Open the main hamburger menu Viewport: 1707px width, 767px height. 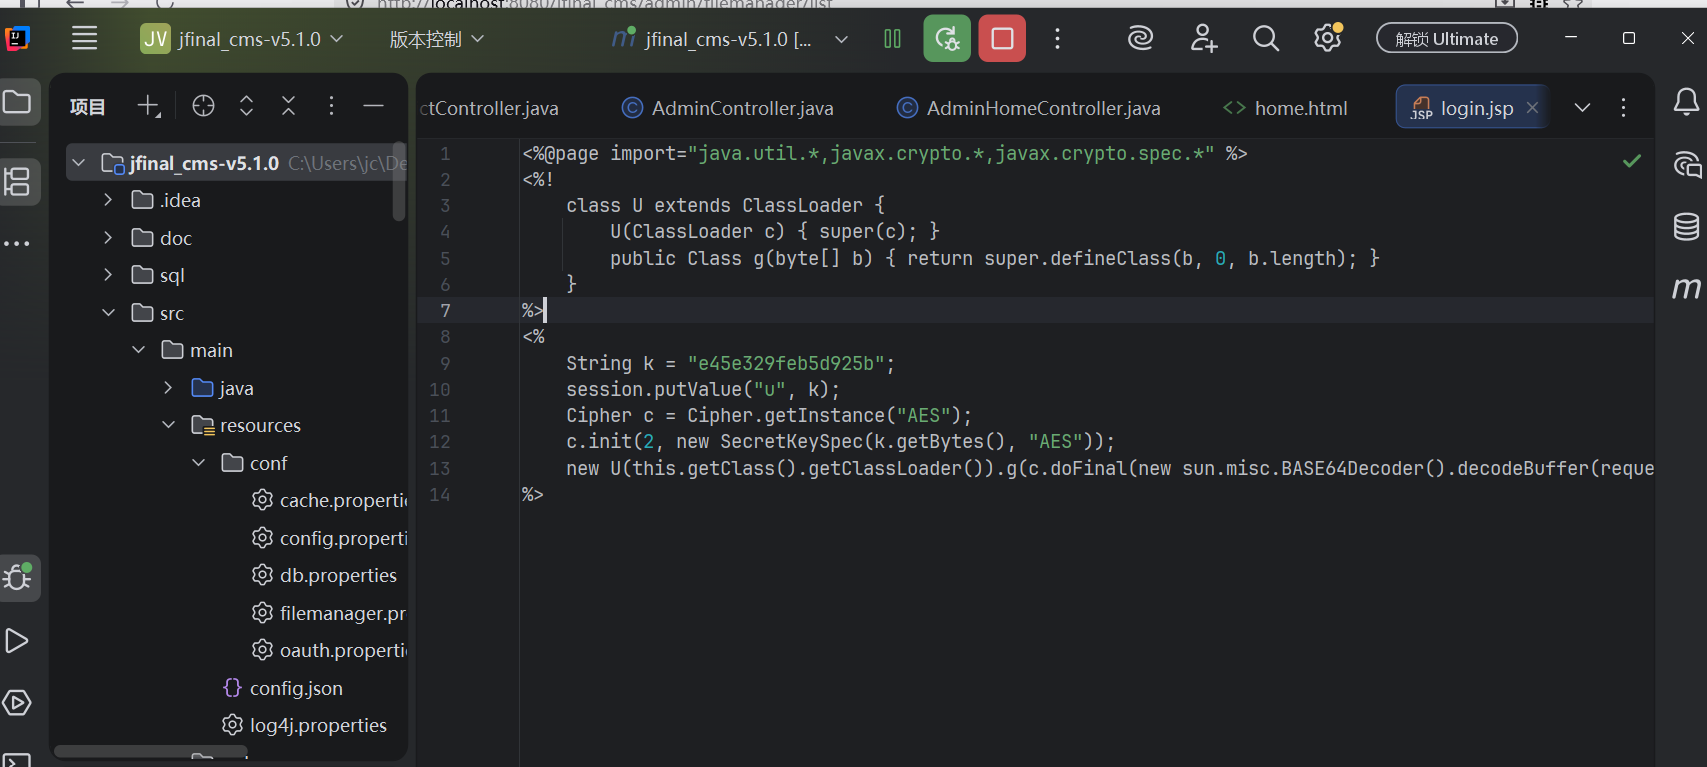pos(85,39)
